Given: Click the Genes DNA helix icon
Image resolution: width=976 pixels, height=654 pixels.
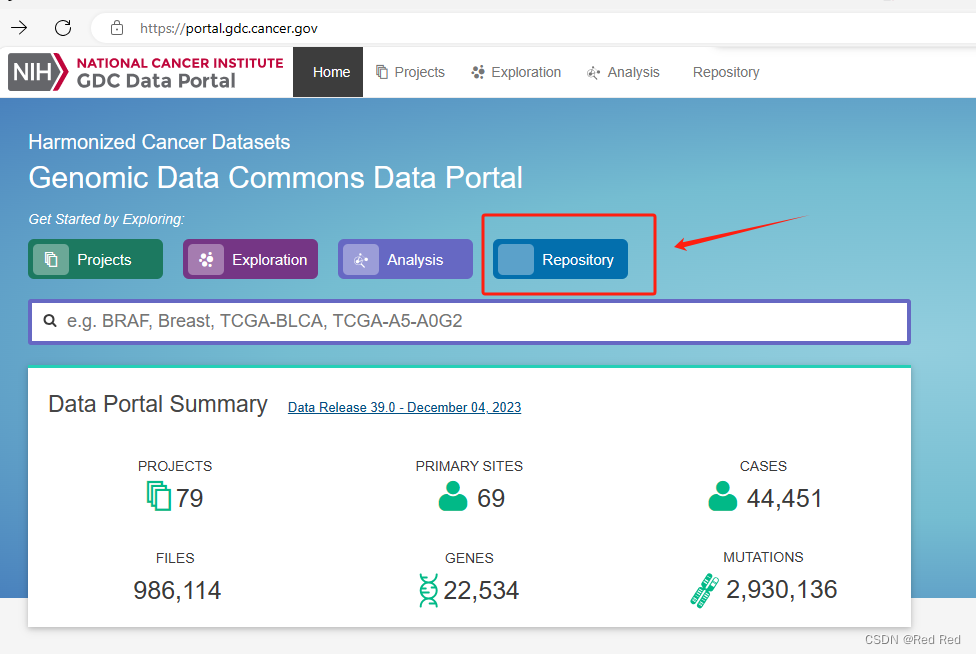Looking at the screenshot, I should (x=428, y=590).
